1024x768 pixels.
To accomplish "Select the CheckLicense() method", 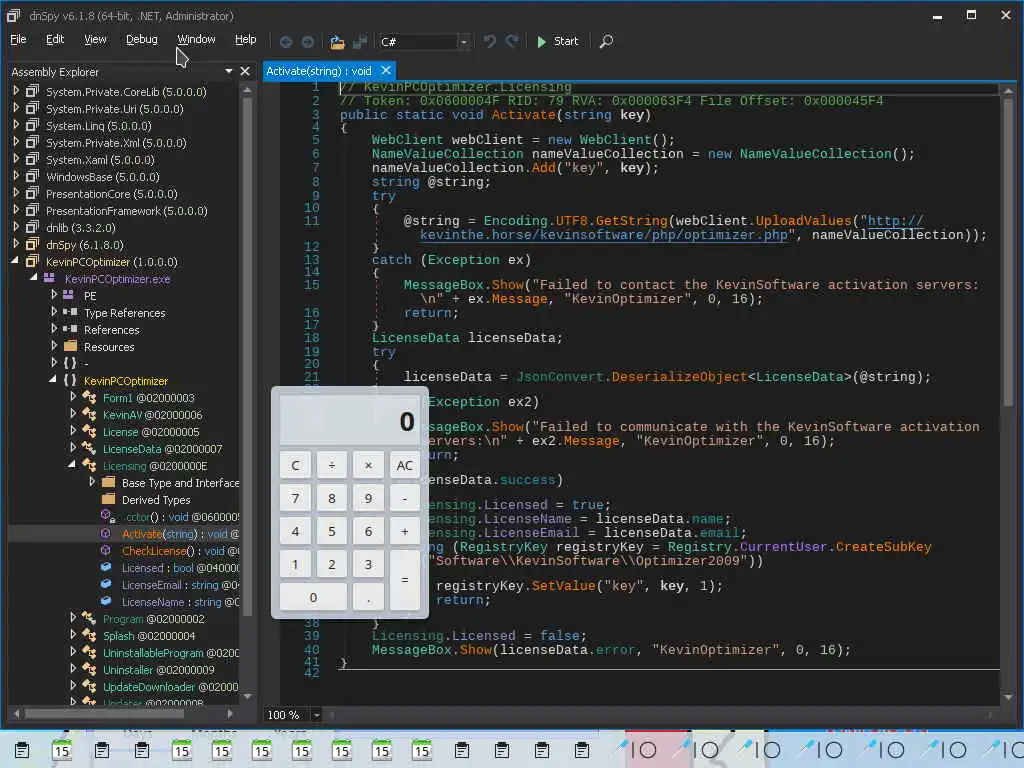I will pyautogui.click(x=180, y=551).
